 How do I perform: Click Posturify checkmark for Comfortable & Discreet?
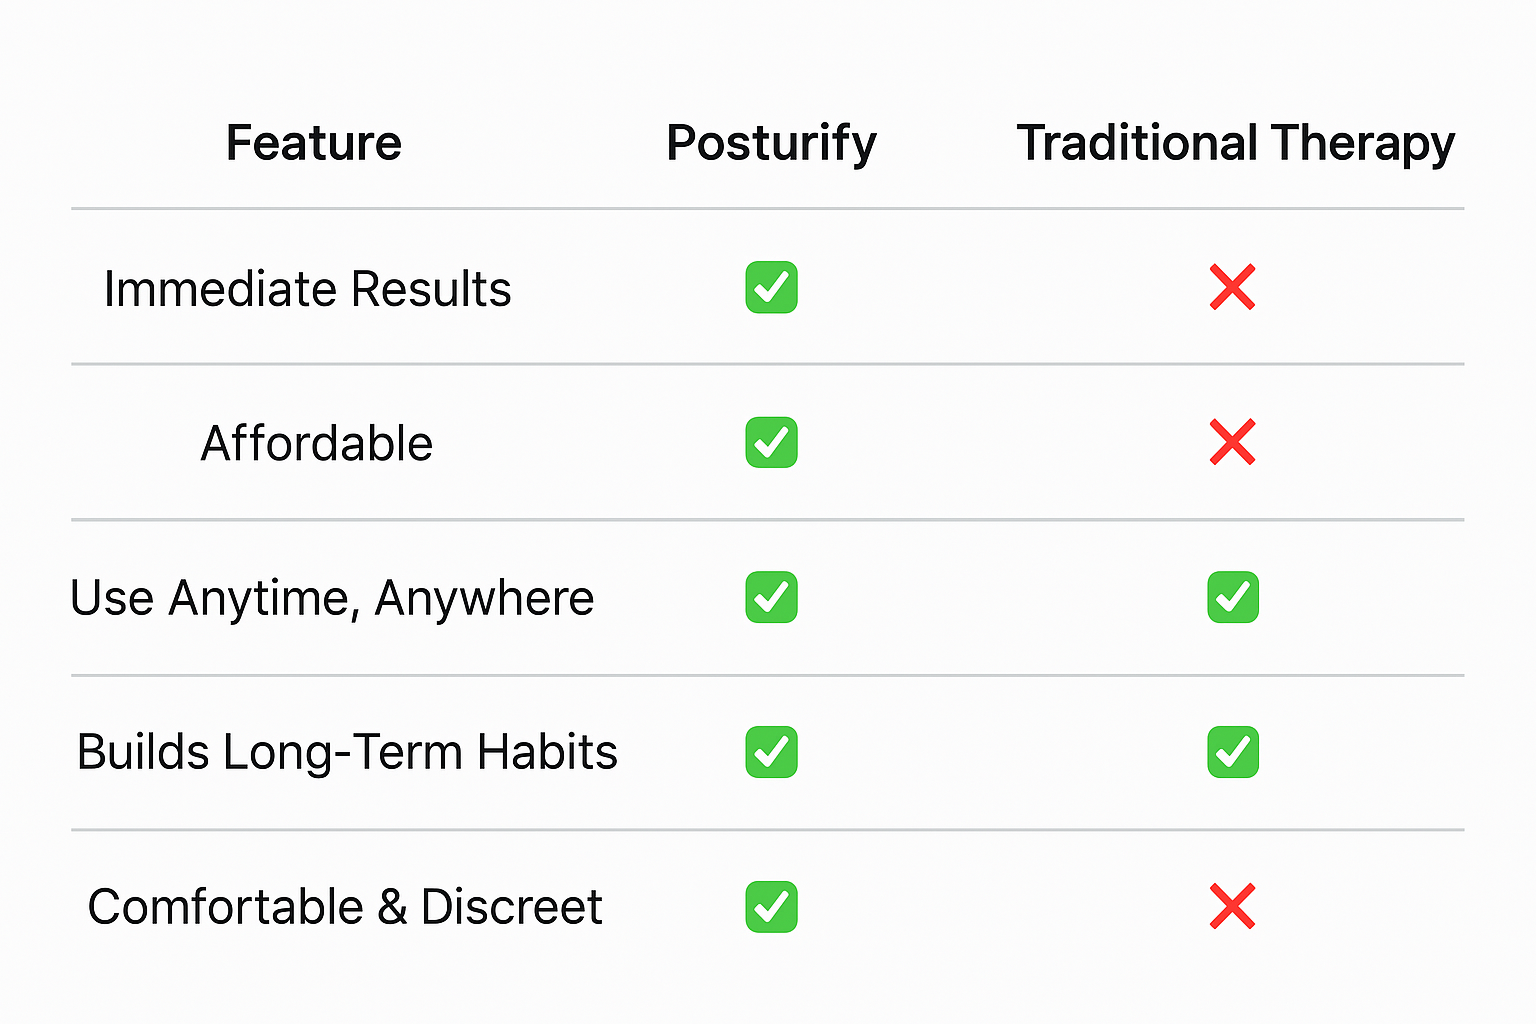(x=771, y=907)
